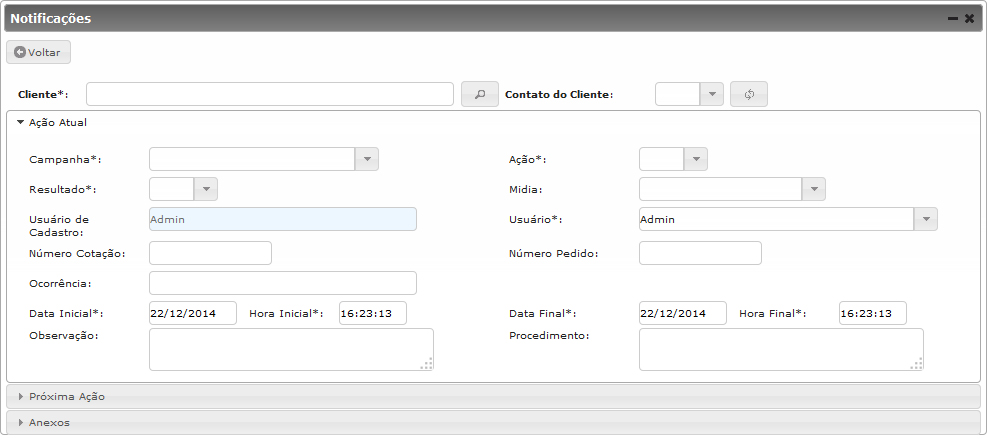Screen dimensions: 987x440
Task: Click the Voltar back button
Action: coord(38,52)
